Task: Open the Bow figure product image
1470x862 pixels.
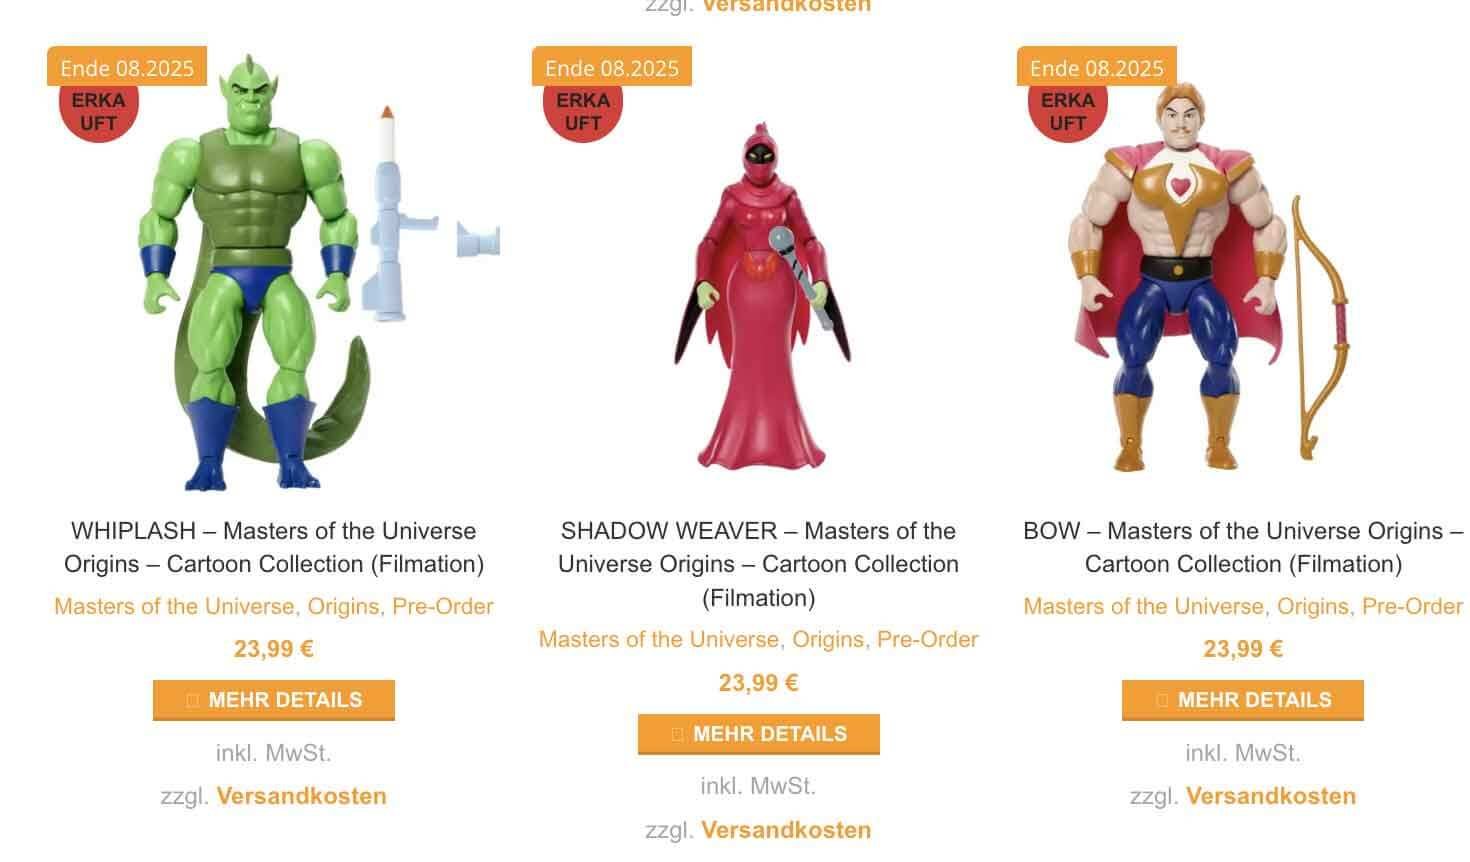Action: [1243, 272]
